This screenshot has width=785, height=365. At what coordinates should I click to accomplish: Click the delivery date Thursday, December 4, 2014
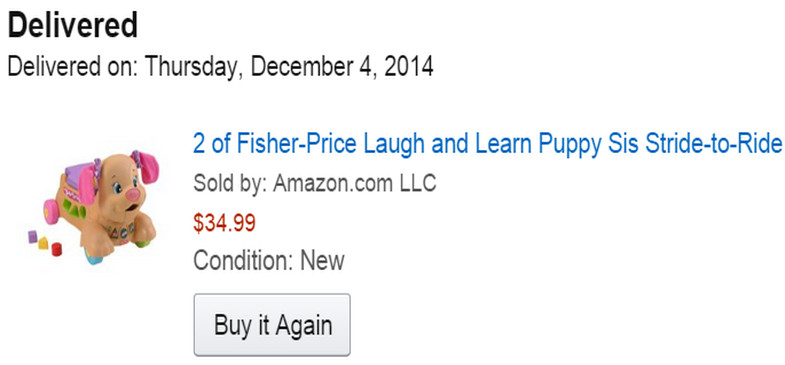point(289,66)
